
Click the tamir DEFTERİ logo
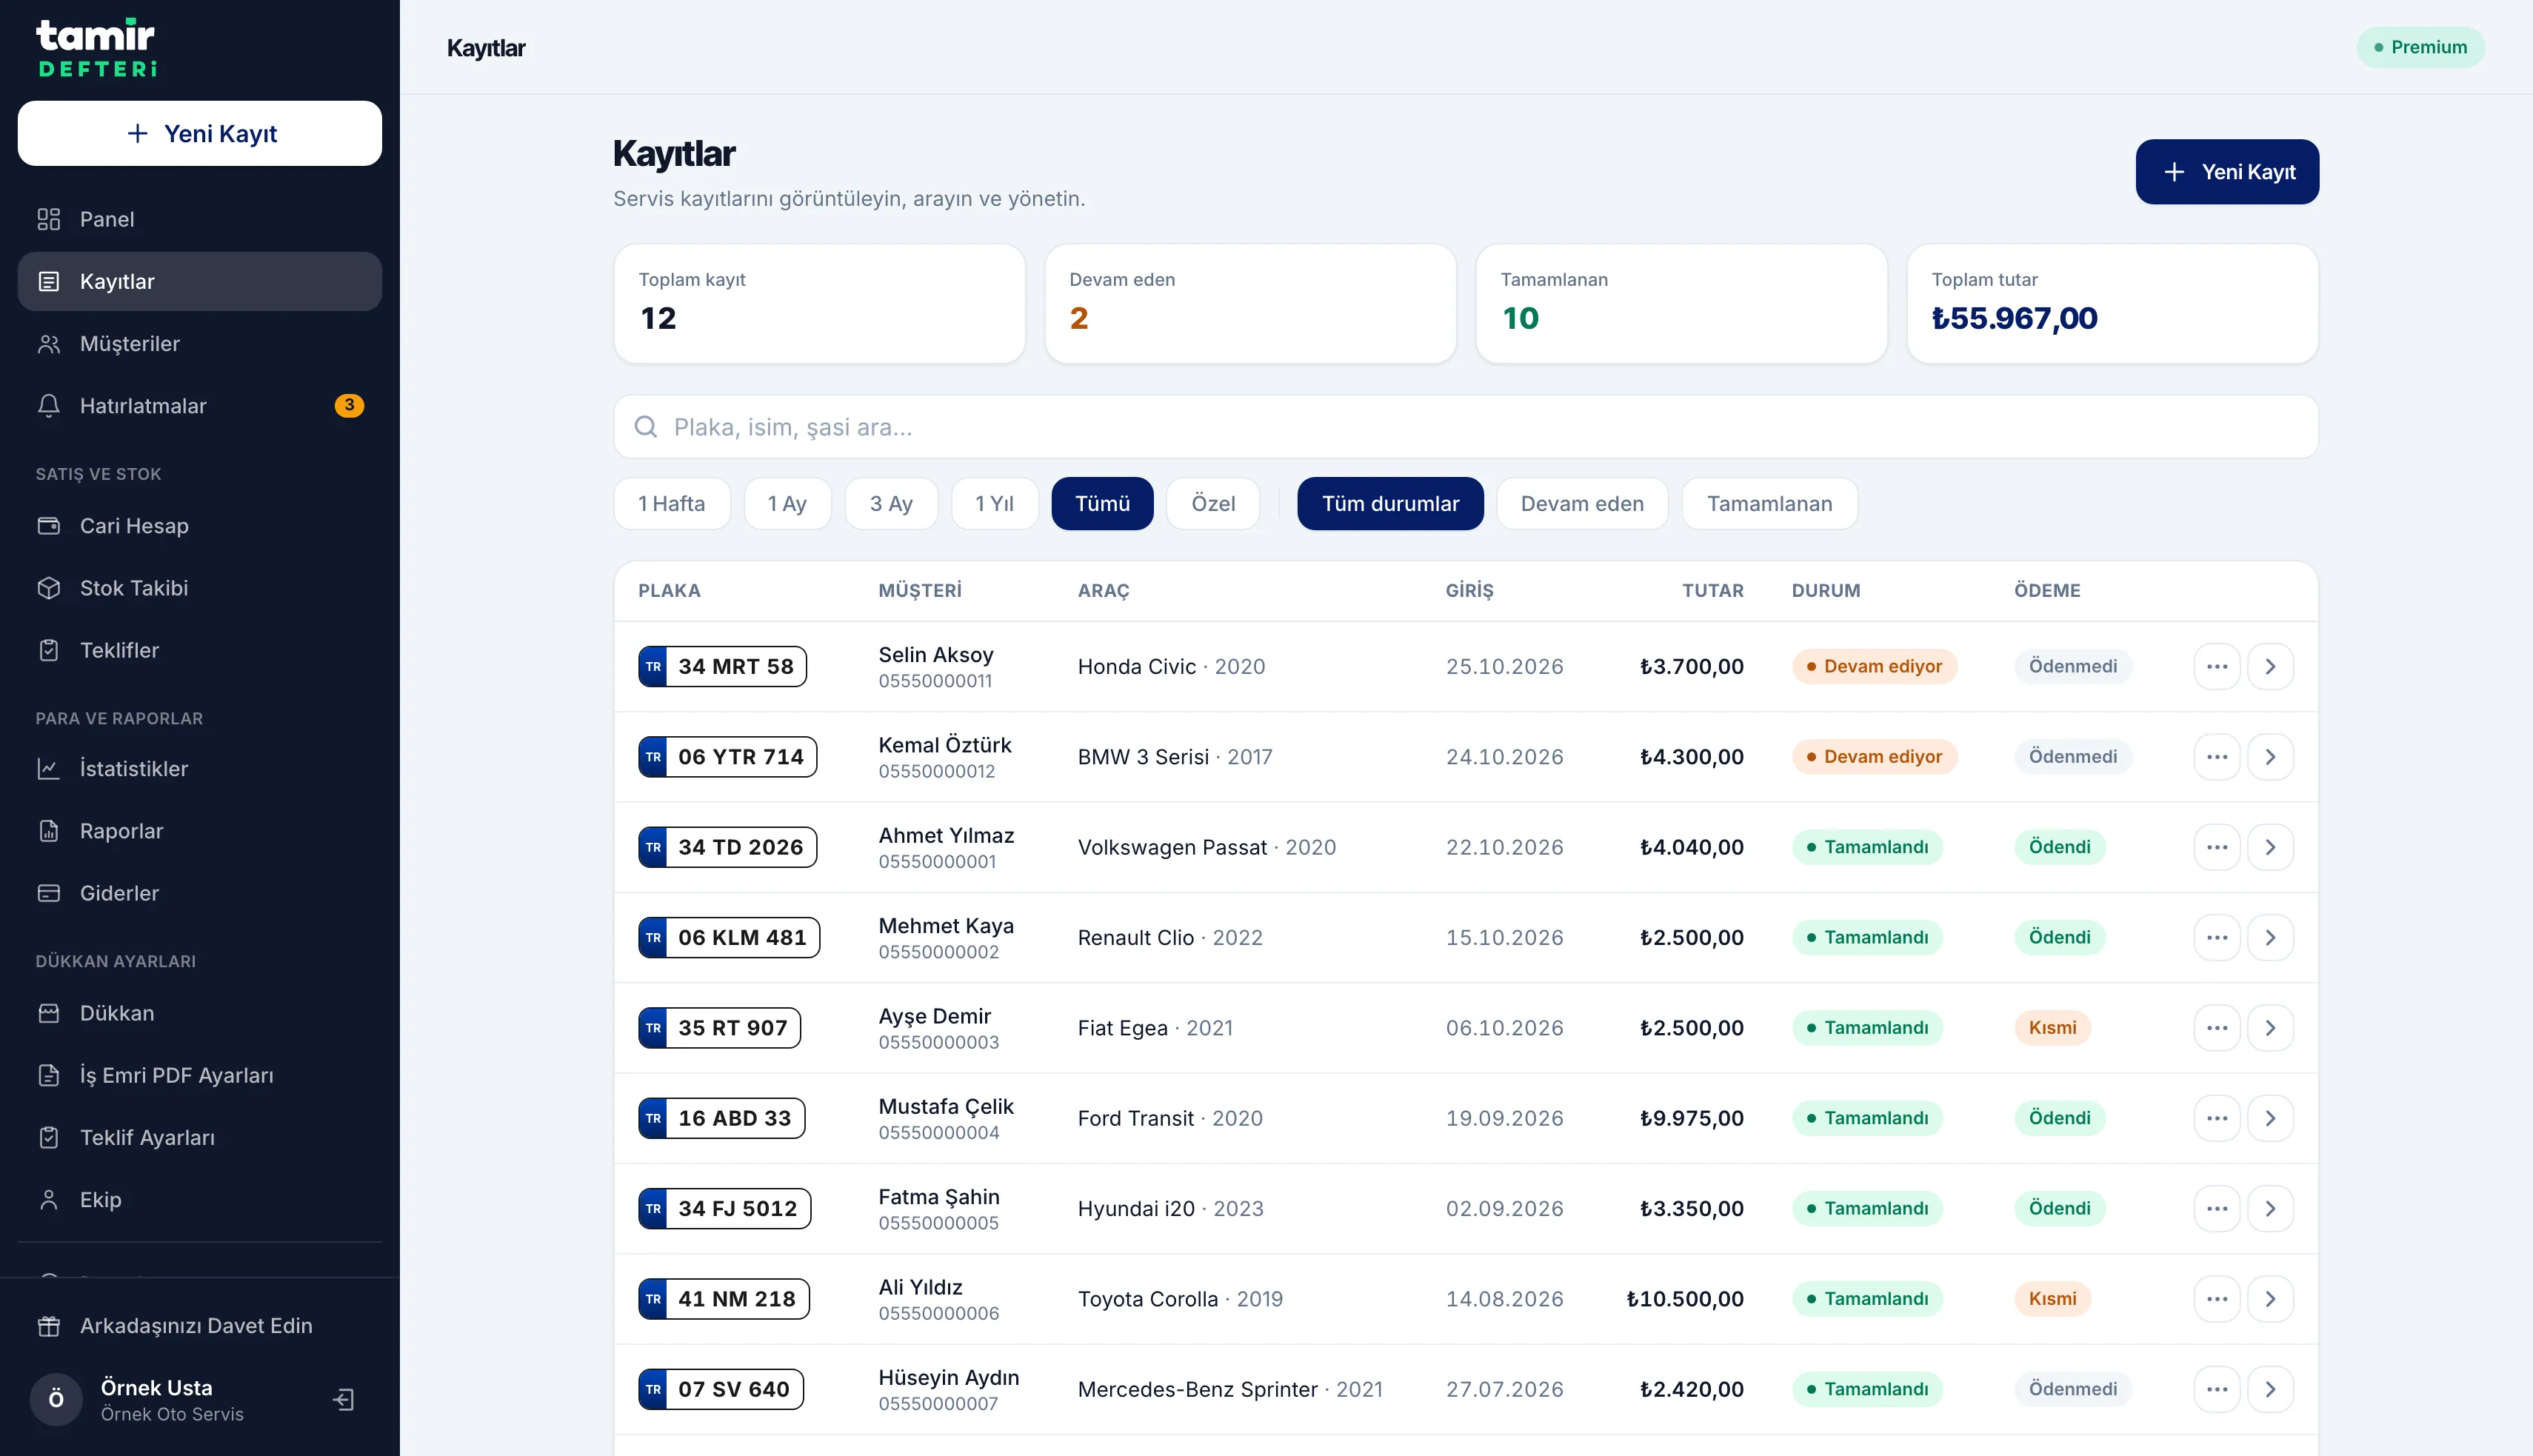97,47
